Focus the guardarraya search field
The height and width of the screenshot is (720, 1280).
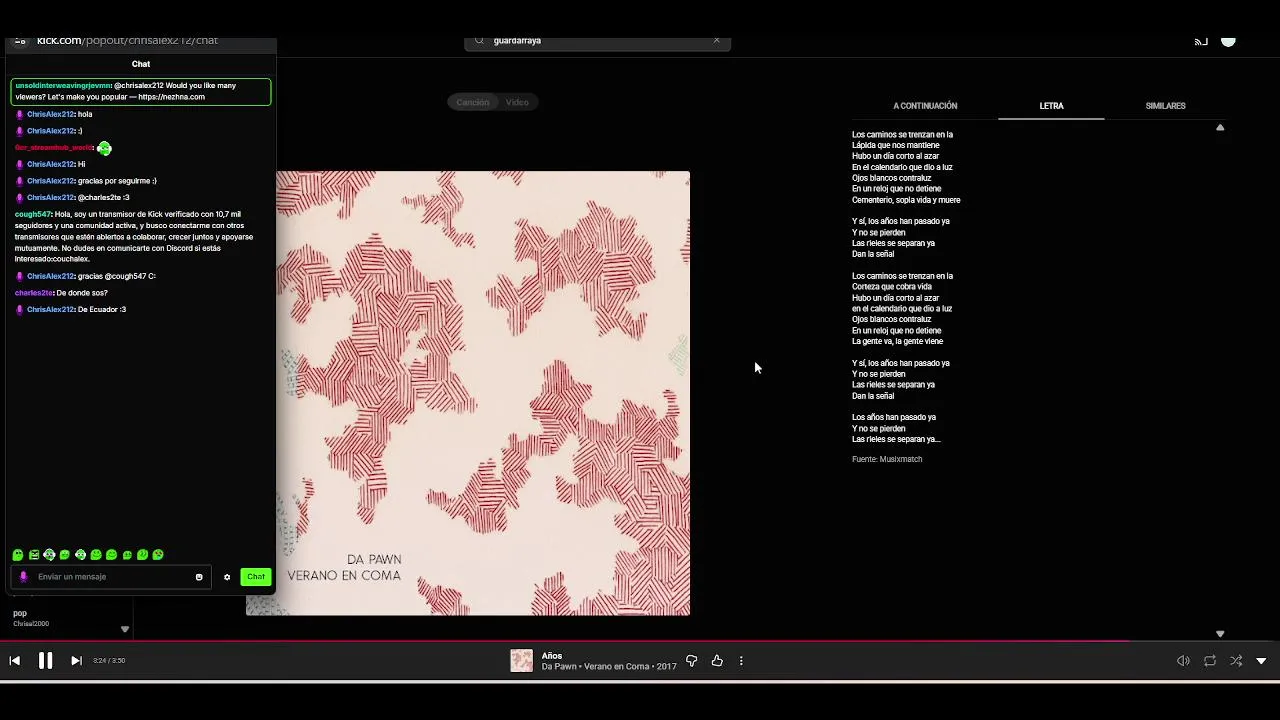(x=598, y=41)
